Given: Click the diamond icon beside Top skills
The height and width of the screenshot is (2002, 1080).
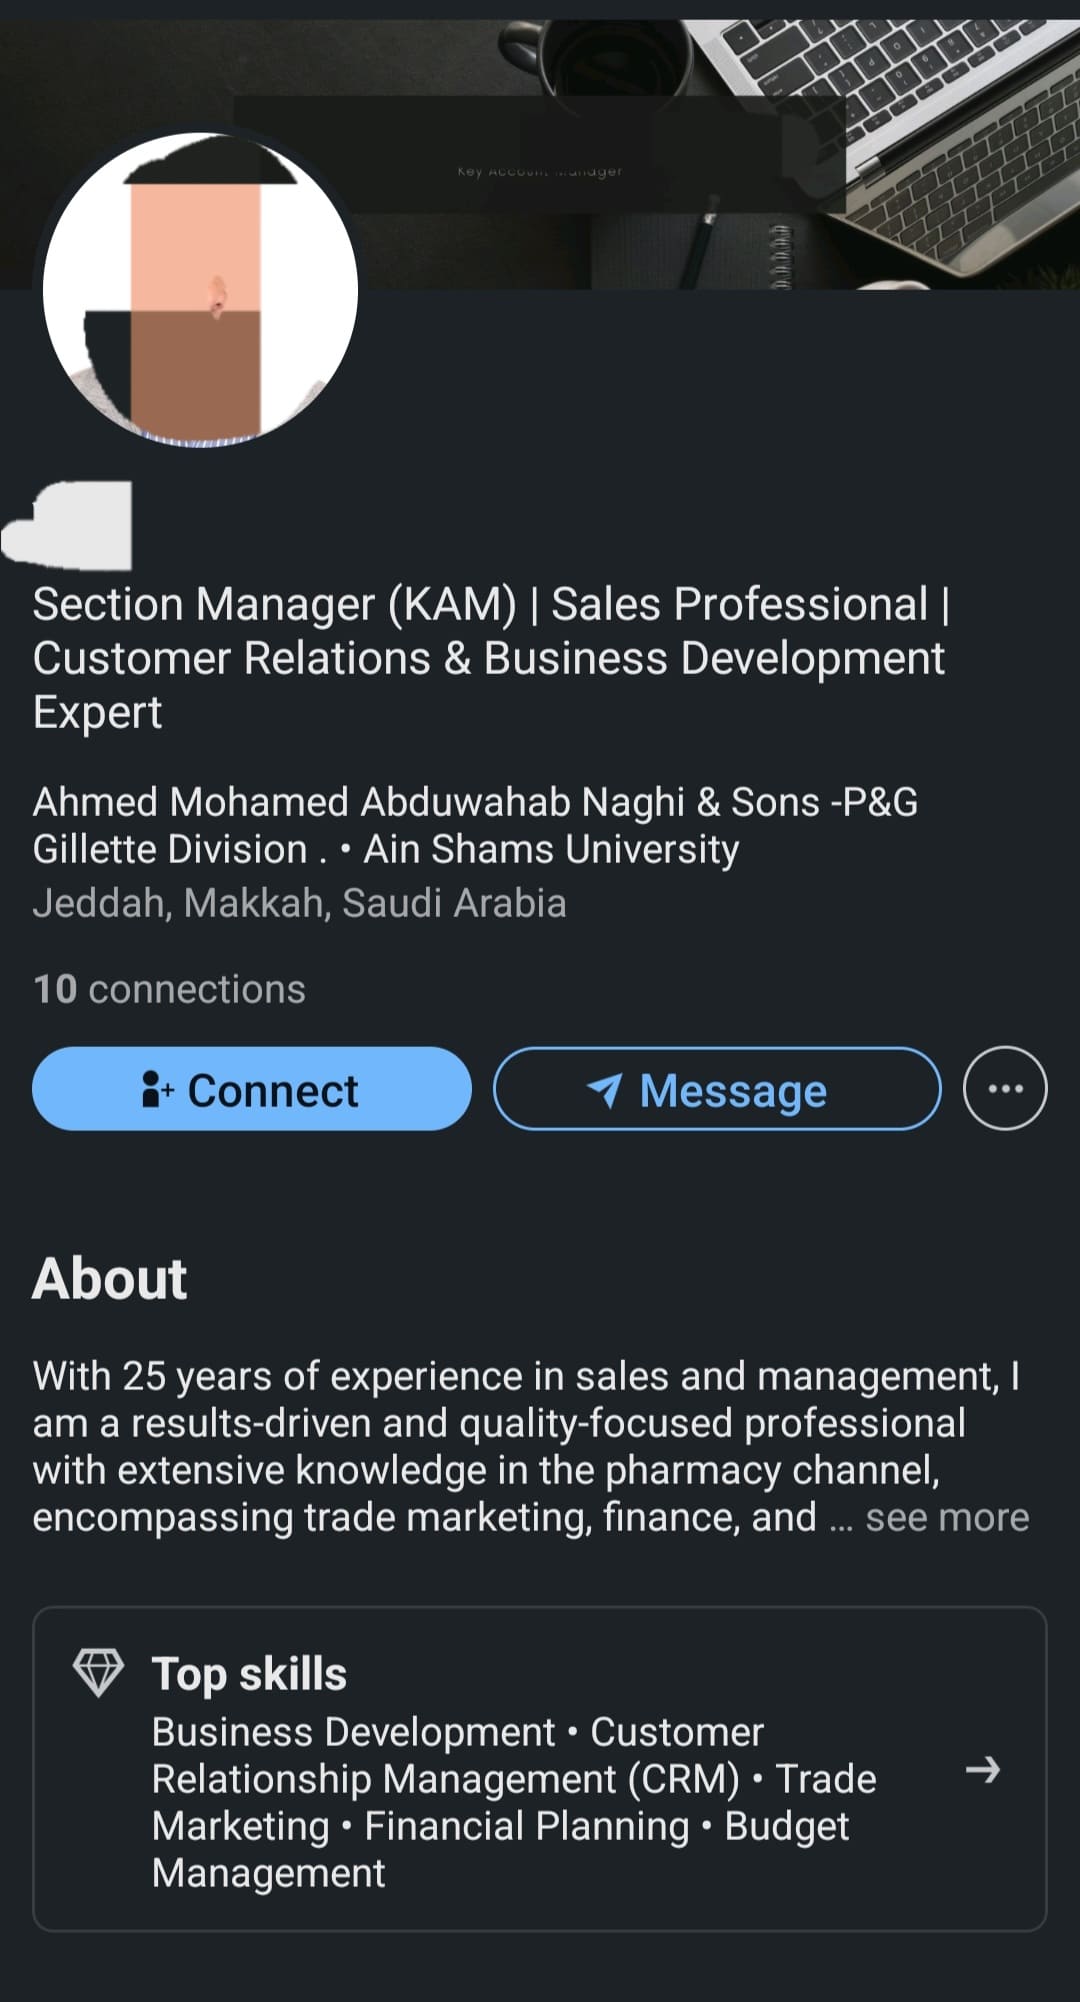Looking at the screenshot, I should pos(98,1673).
